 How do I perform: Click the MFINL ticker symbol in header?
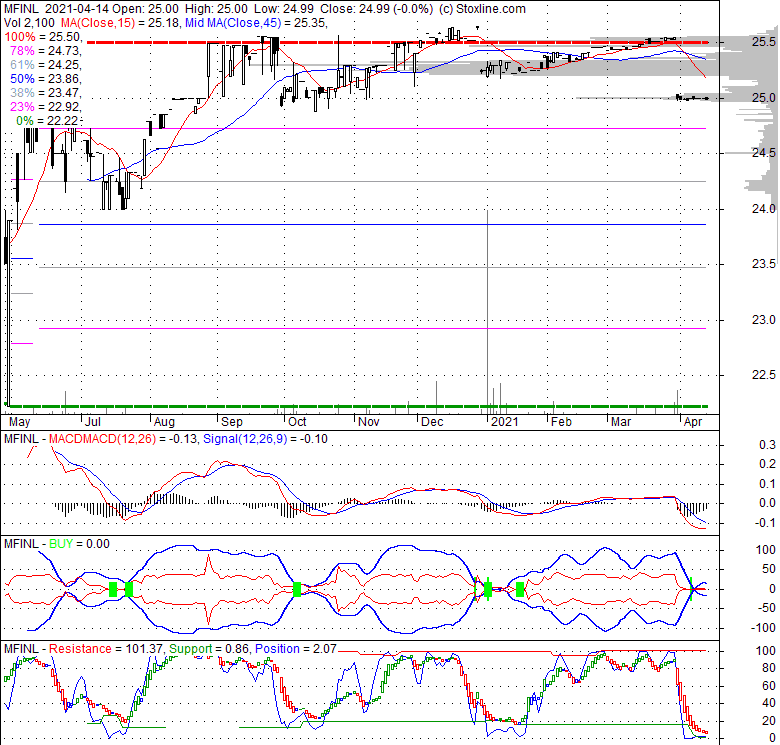click(20, 9)
